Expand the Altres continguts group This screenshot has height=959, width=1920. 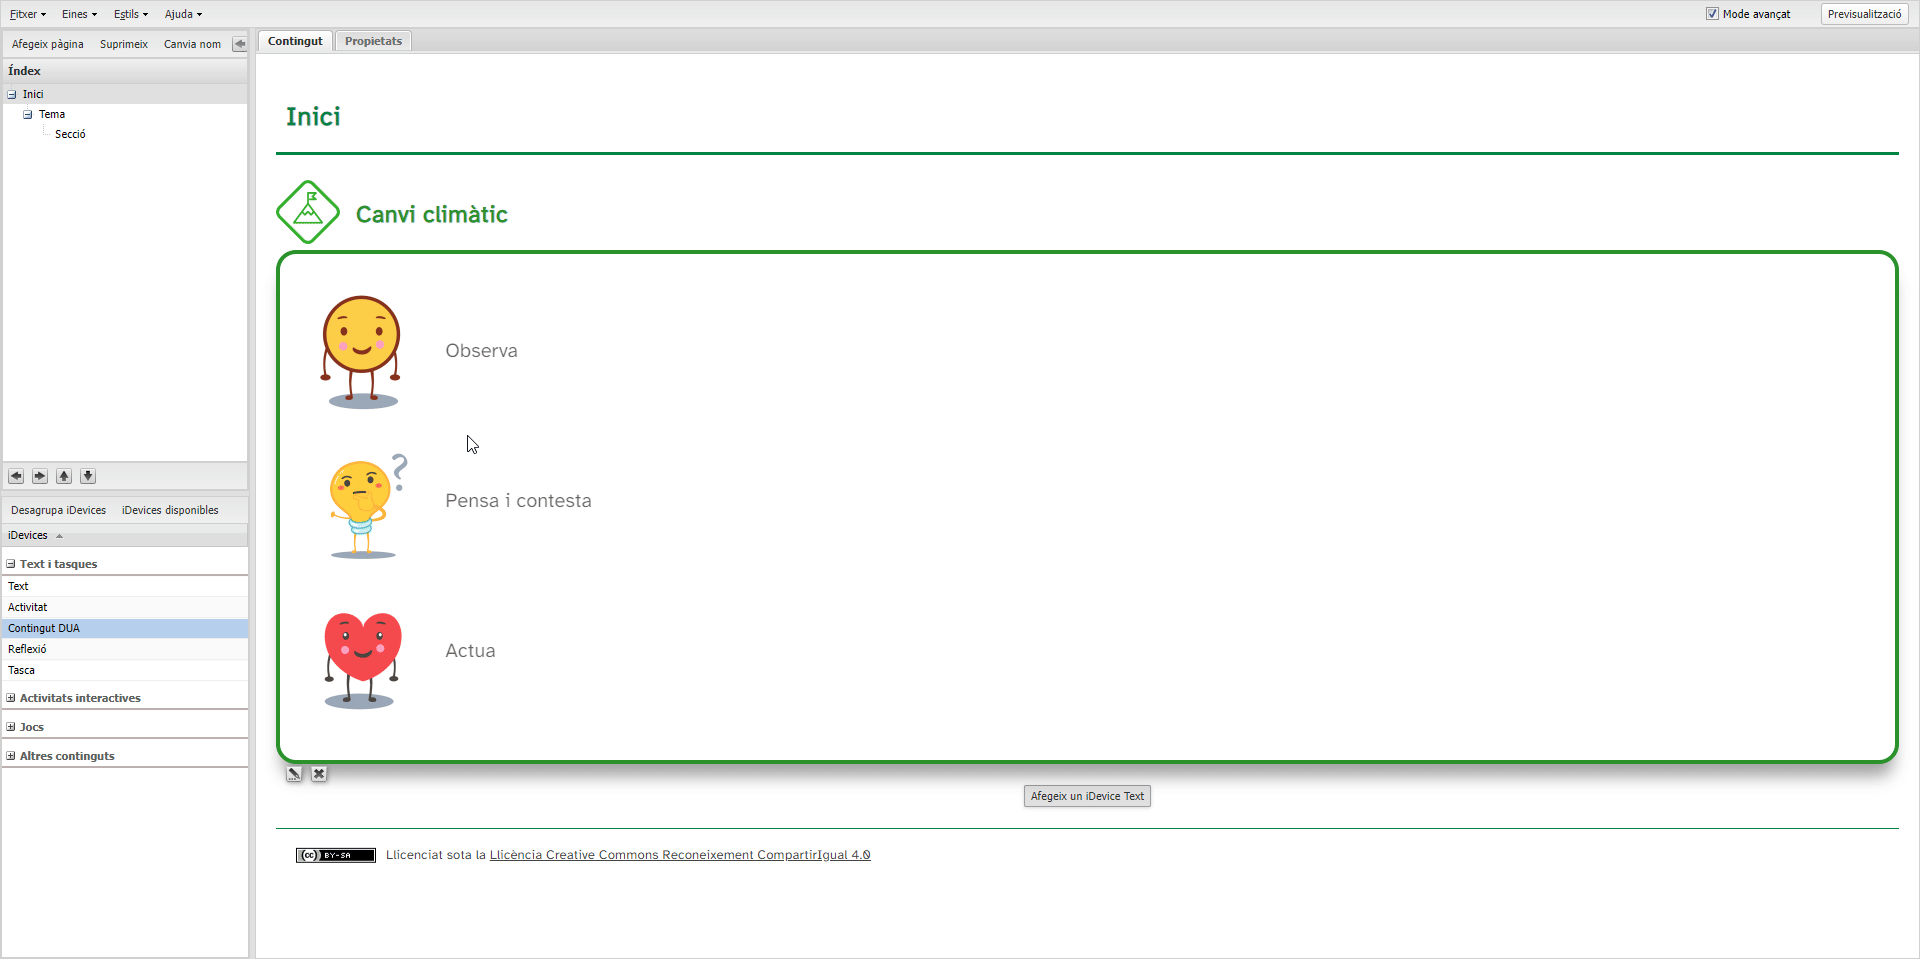click(x=11, y=756)
